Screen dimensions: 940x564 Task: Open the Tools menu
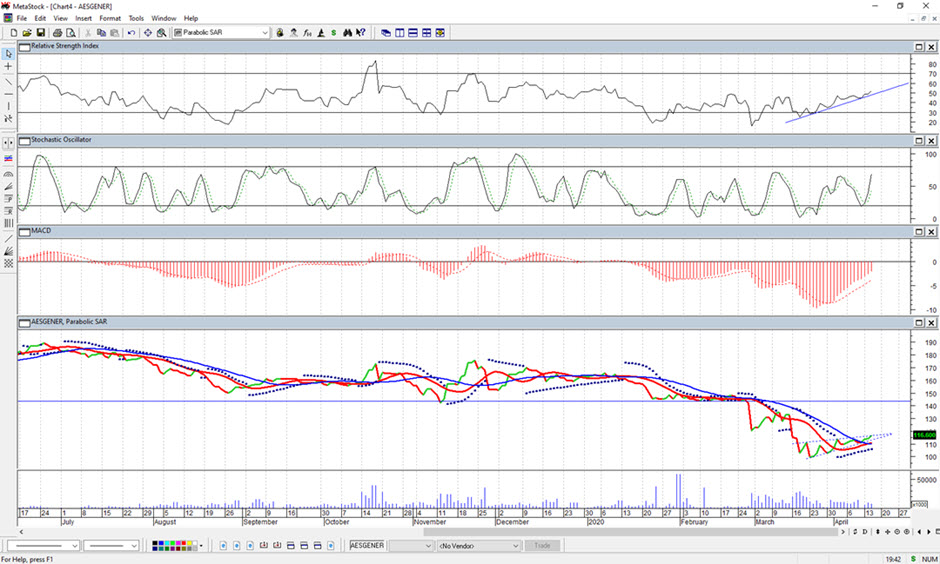[136, 18]
